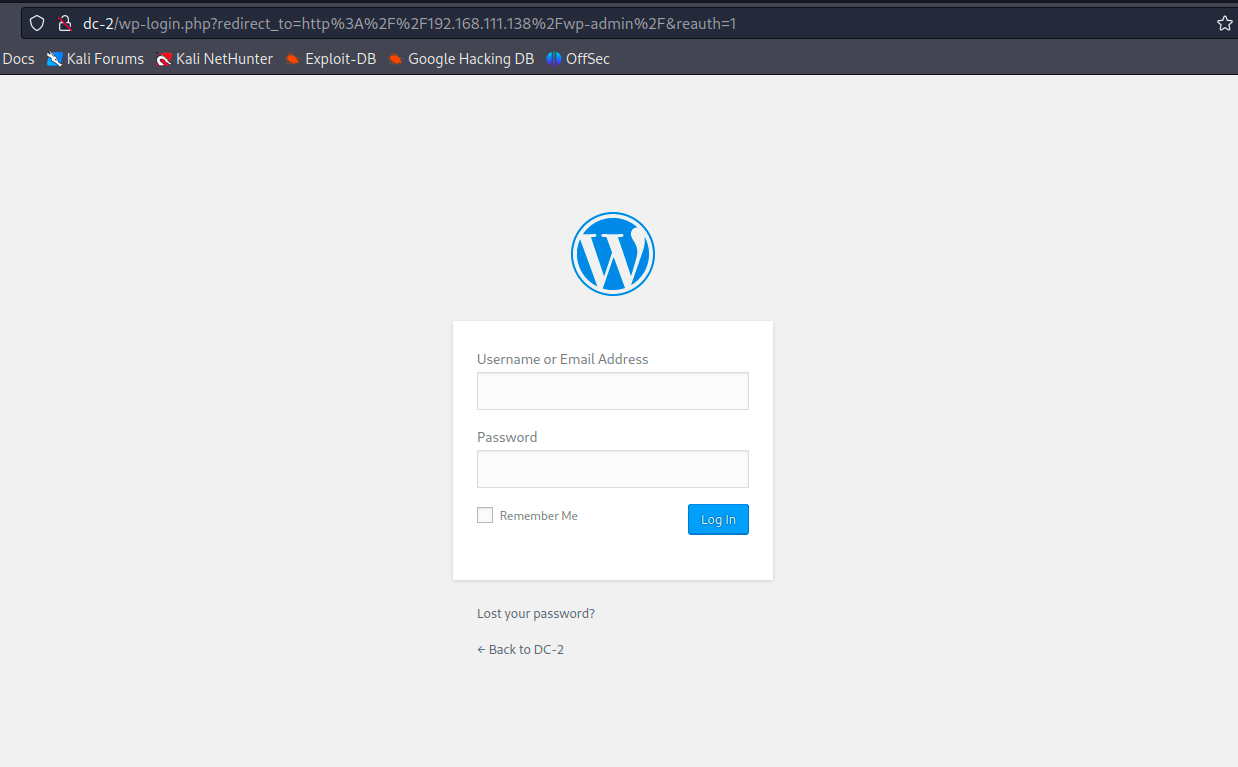Tick the Remember Me checkbox
Viewport: 1238px width, 767px height.
coord(485,515)
